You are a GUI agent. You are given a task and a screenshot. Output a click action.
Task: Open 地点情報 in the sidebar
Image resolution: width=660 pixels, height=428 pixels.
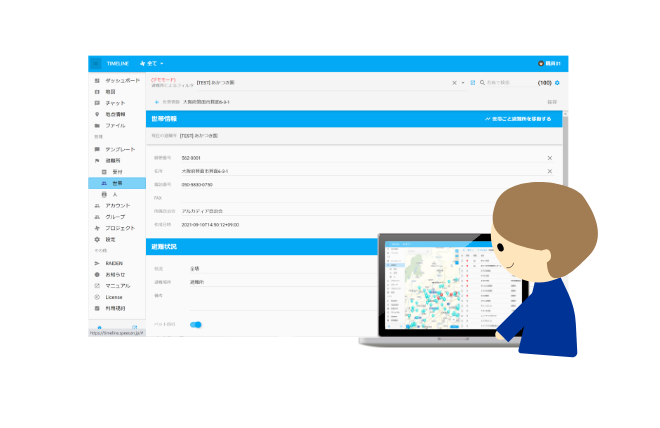[x=117, y=114]
